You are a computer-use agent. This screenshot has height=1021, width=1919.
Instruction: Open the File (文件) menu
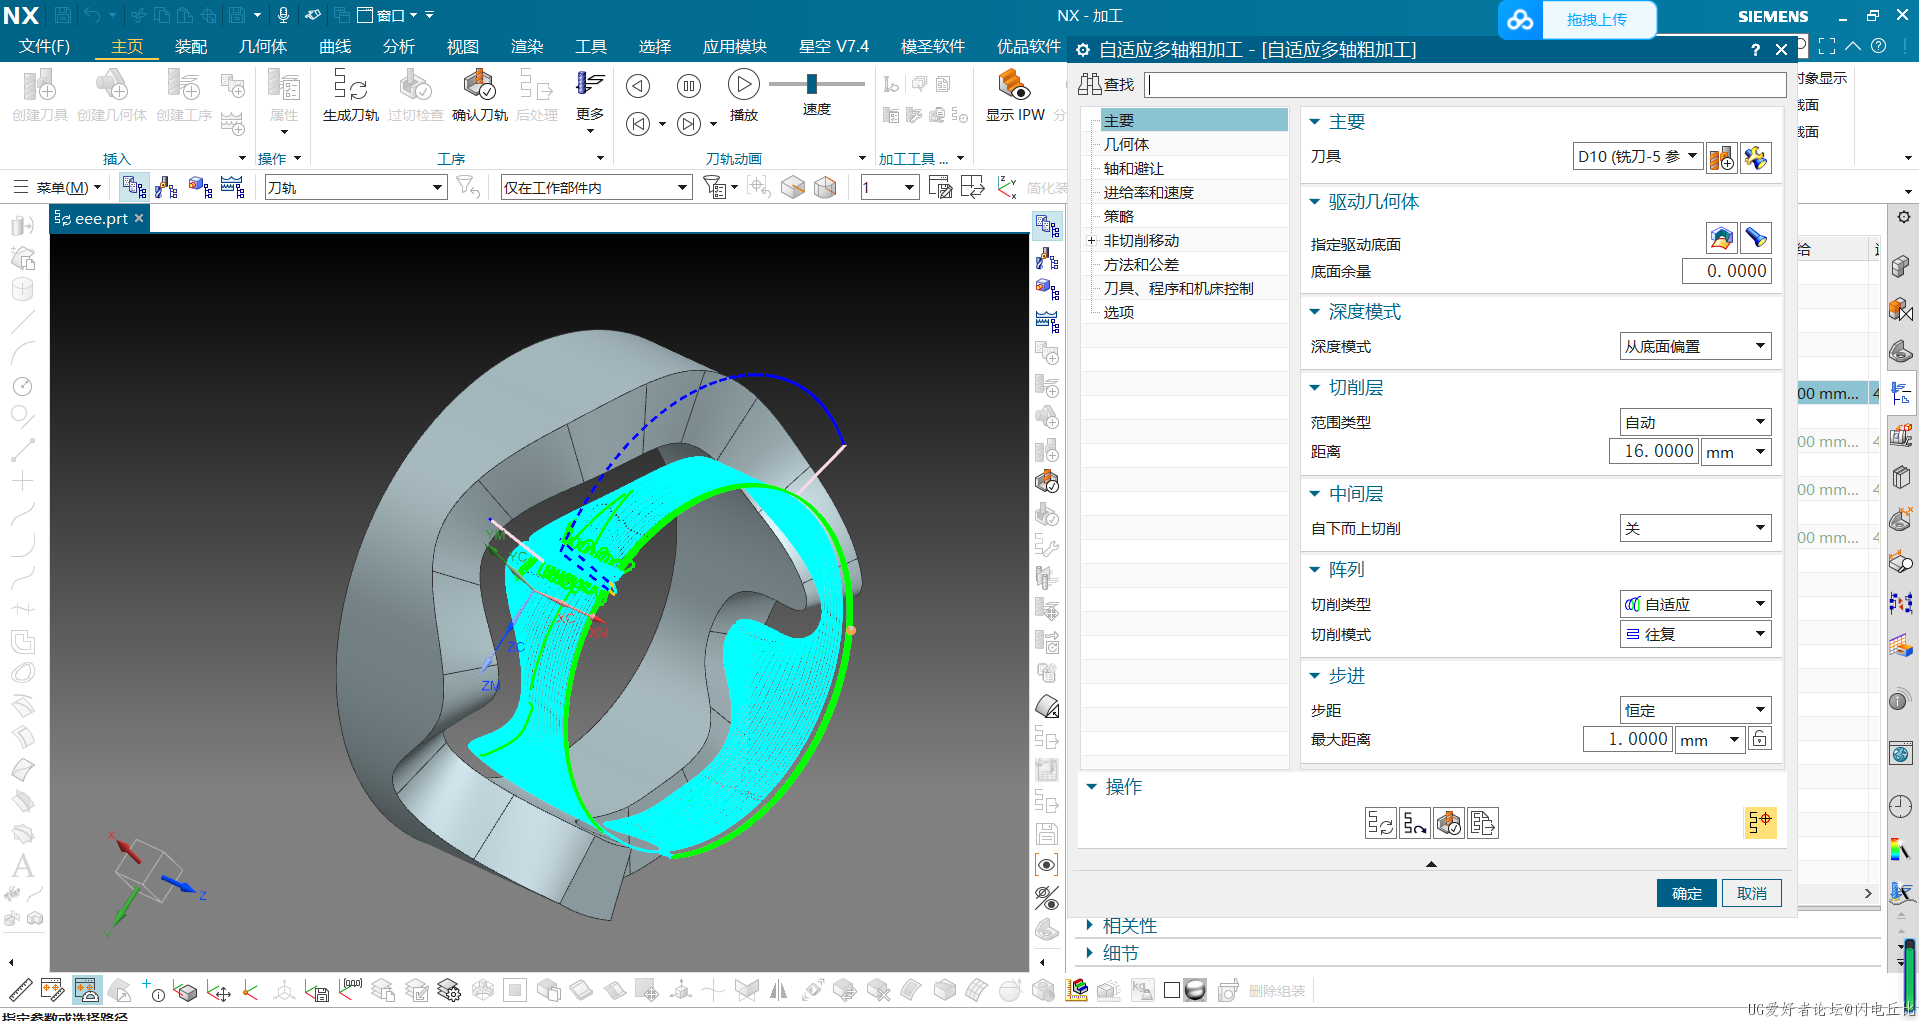(44, 46)
